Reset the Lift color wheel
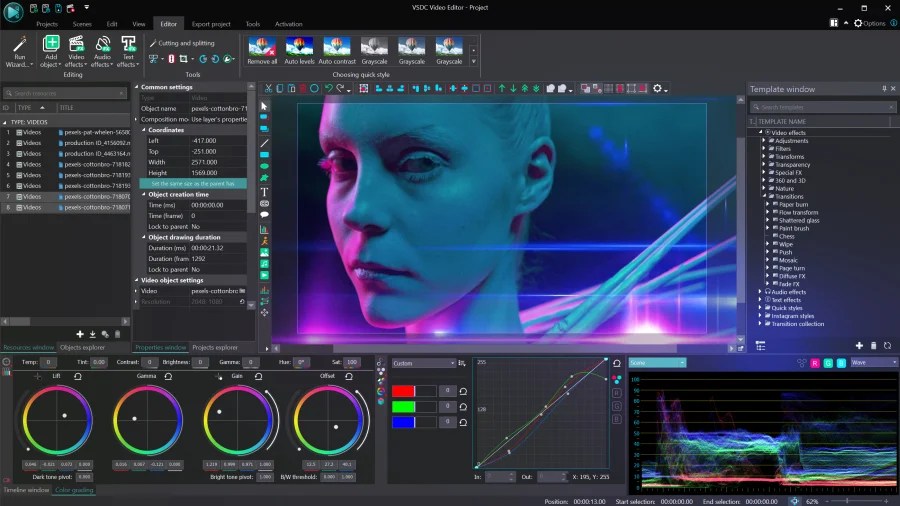Viewport: 900px width, 506px height. click(x=76, y=376)
